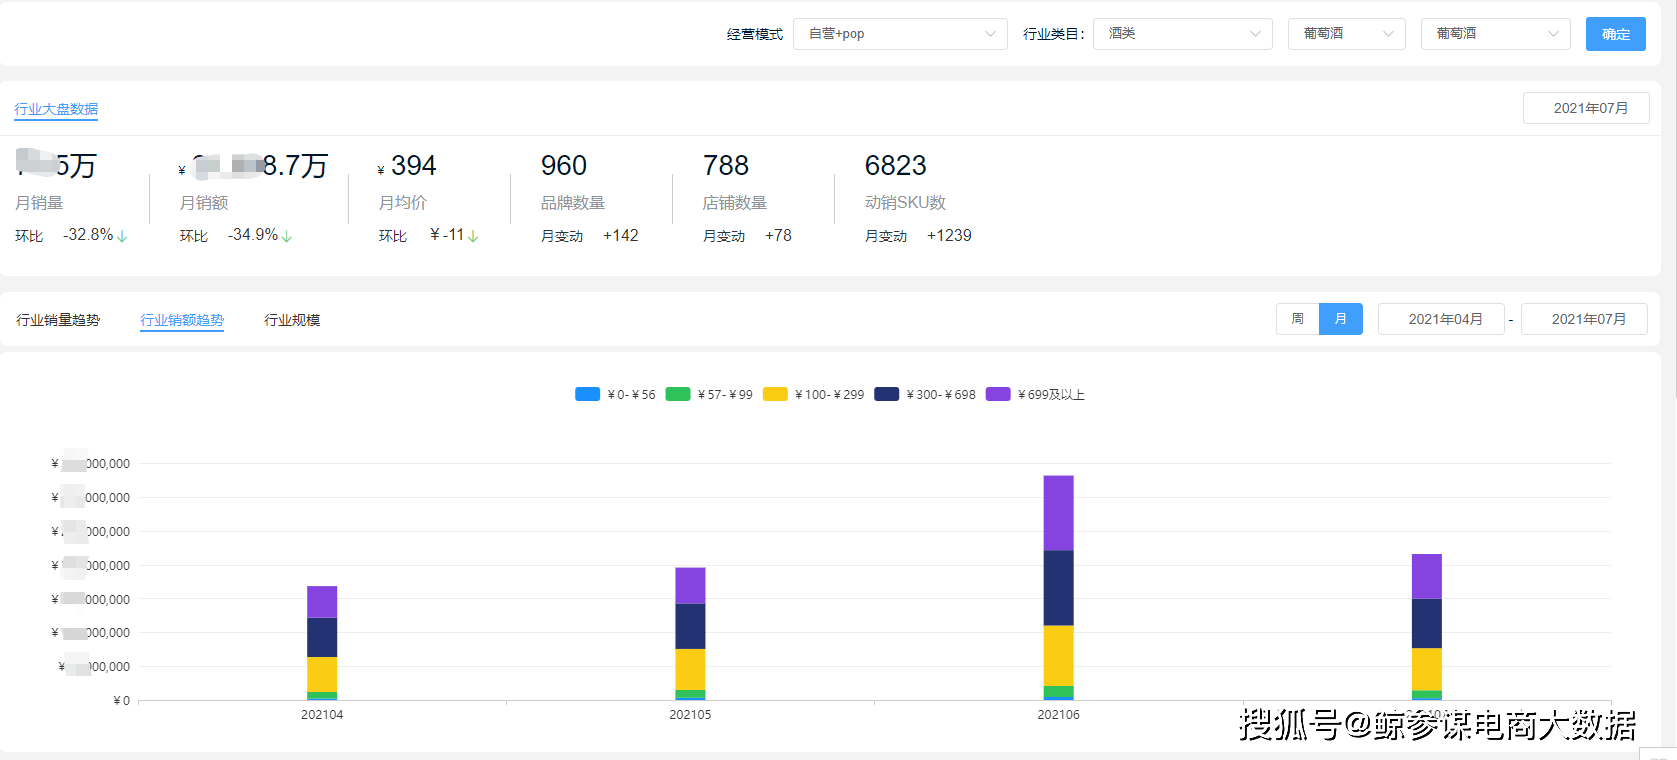Click the yellow segment of the 202105 bar
Screen dimensions: 1677x760
pyautogui.click(x=690, y=669)
